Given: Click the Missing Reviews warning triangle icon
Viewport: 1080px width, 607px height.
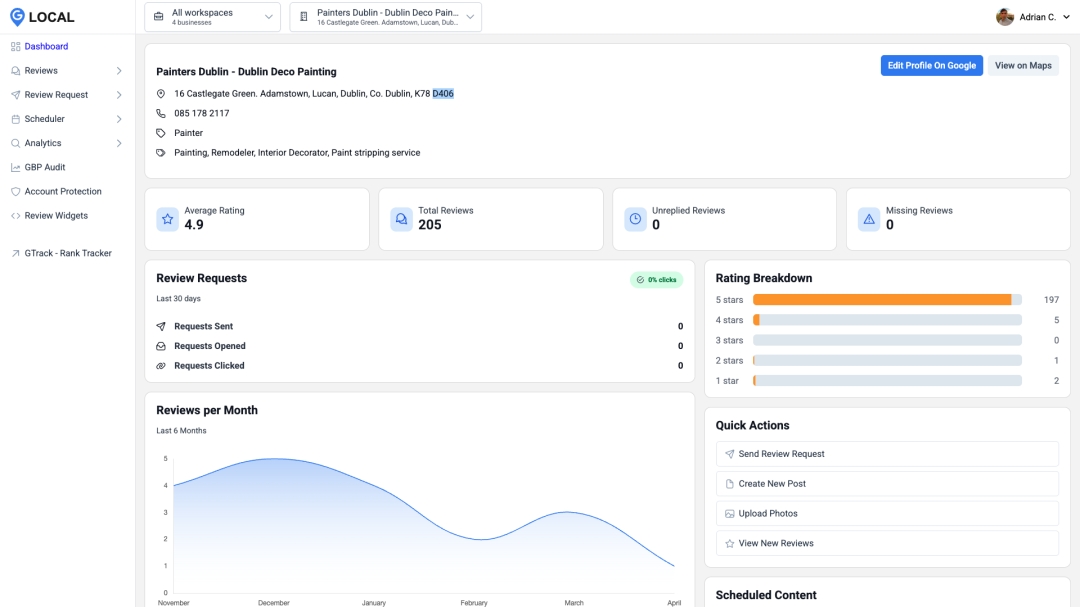Looking at the screenshot, I should [x=869, y=219].
